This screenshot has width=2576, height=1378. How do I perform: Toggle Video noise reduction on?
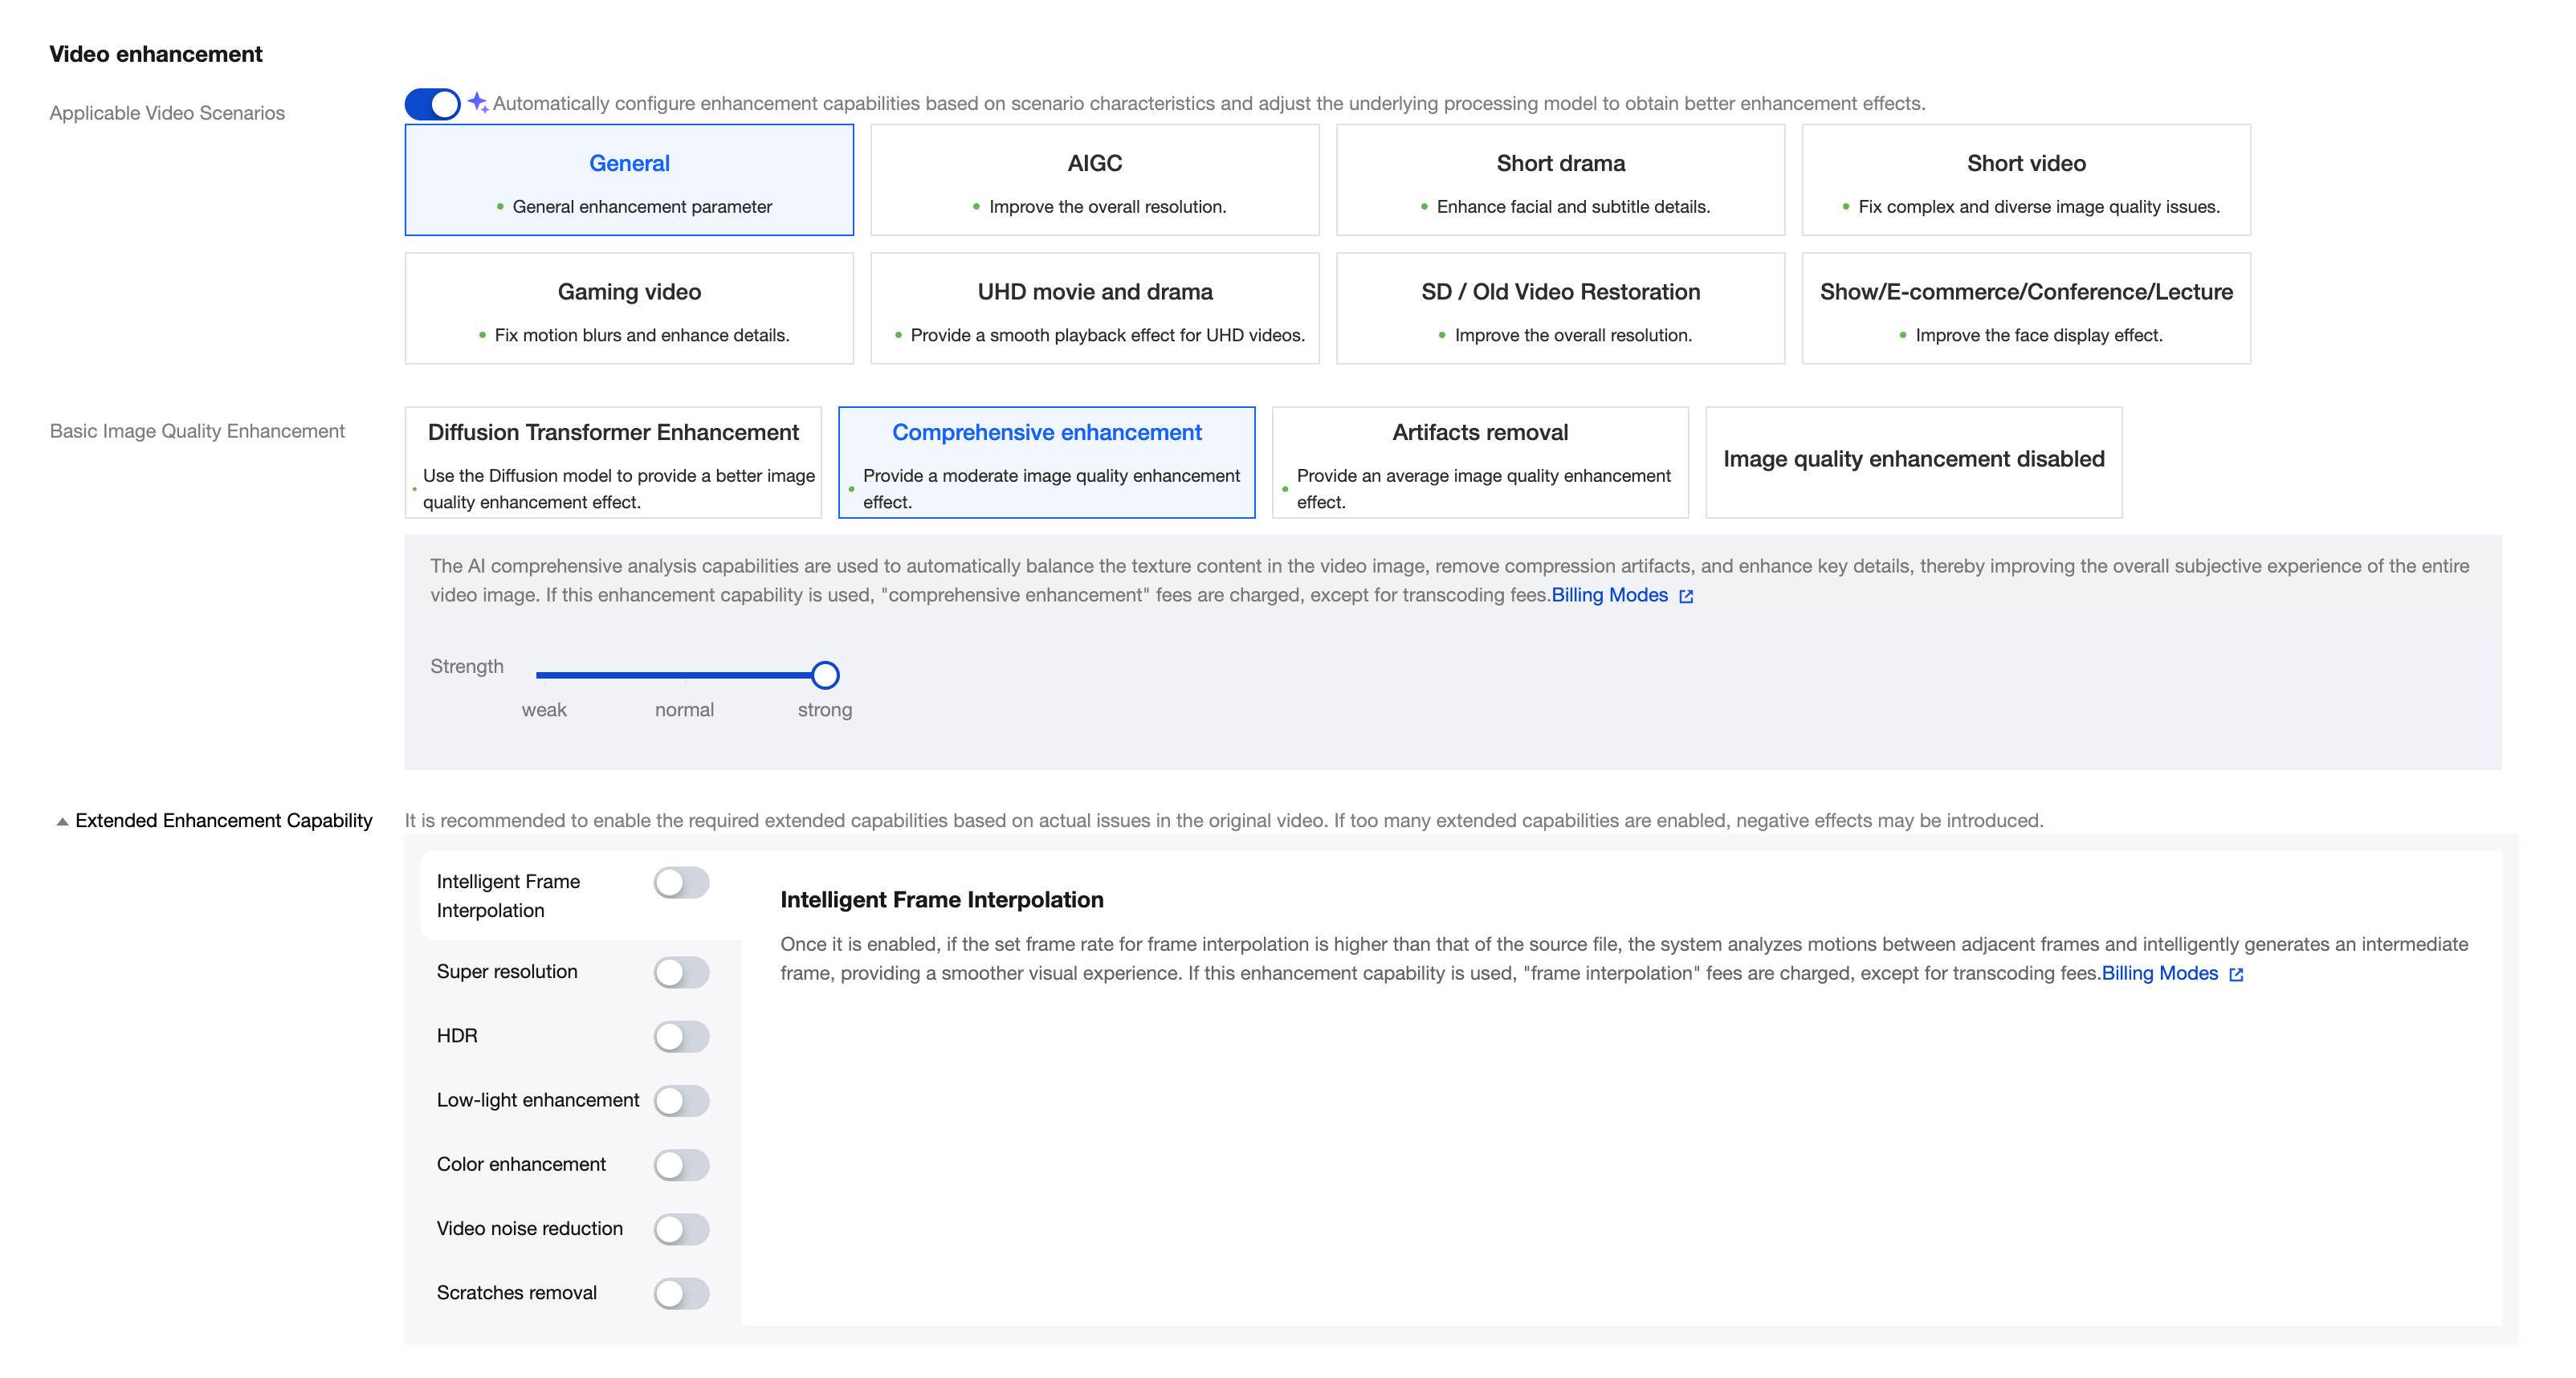tap(681, 1229)
